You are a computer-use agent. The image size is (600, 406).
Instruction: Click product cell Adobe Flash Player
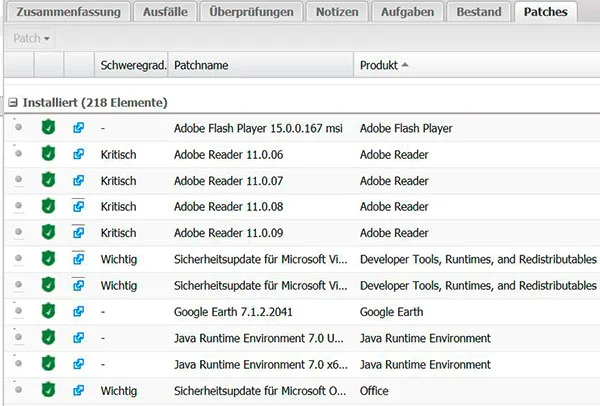(x=406, y=128)
